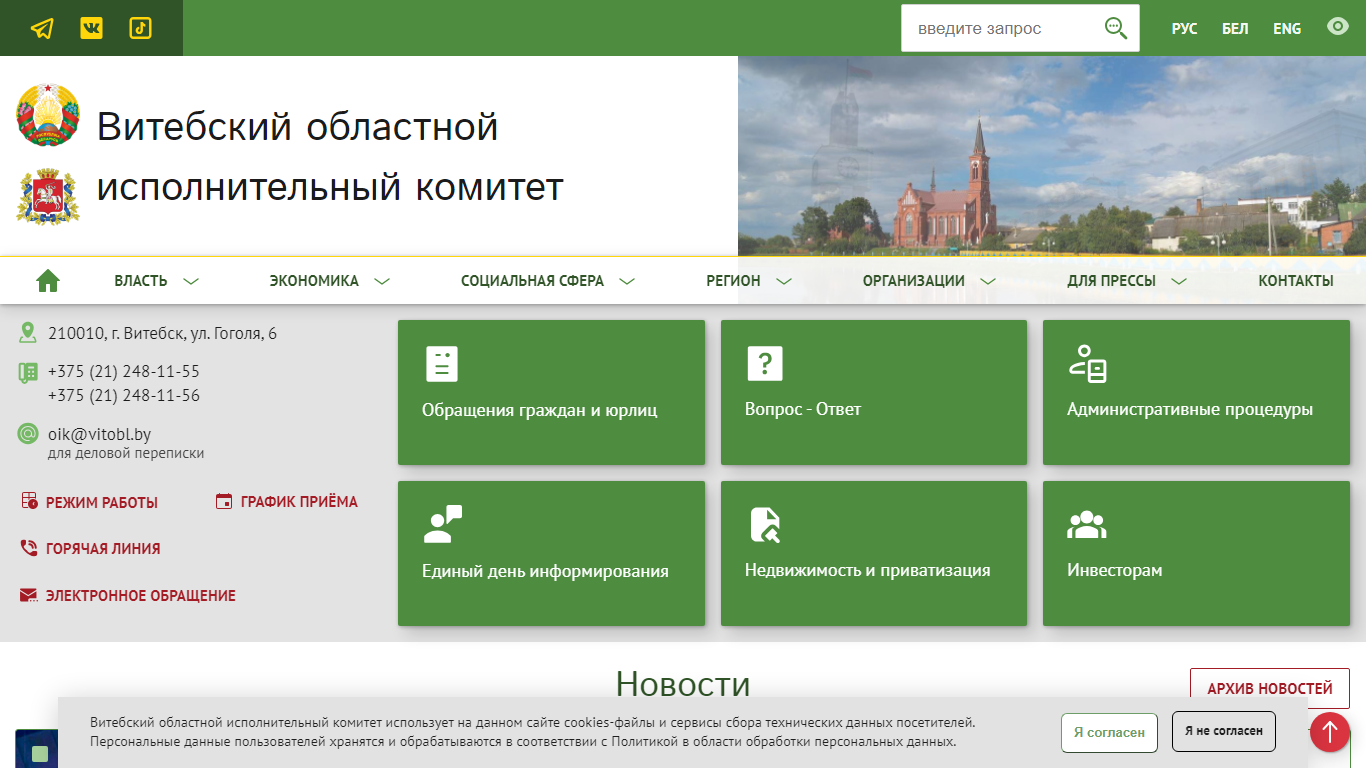The height and width of the screenshot is (768, 1366).
Task: Click the Вопрос - Ответ question mark icon
Action: pyautogui.click(x=765, y=364)
